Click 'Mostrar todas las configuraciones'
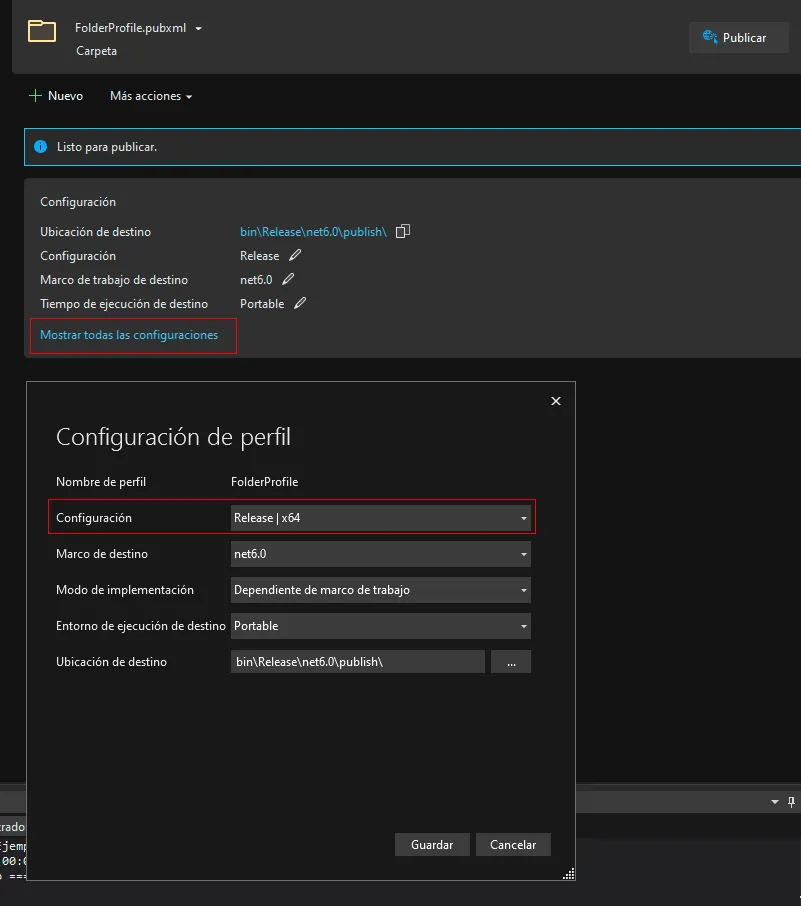This screenshot has height=906, width=801. (132, 335)
